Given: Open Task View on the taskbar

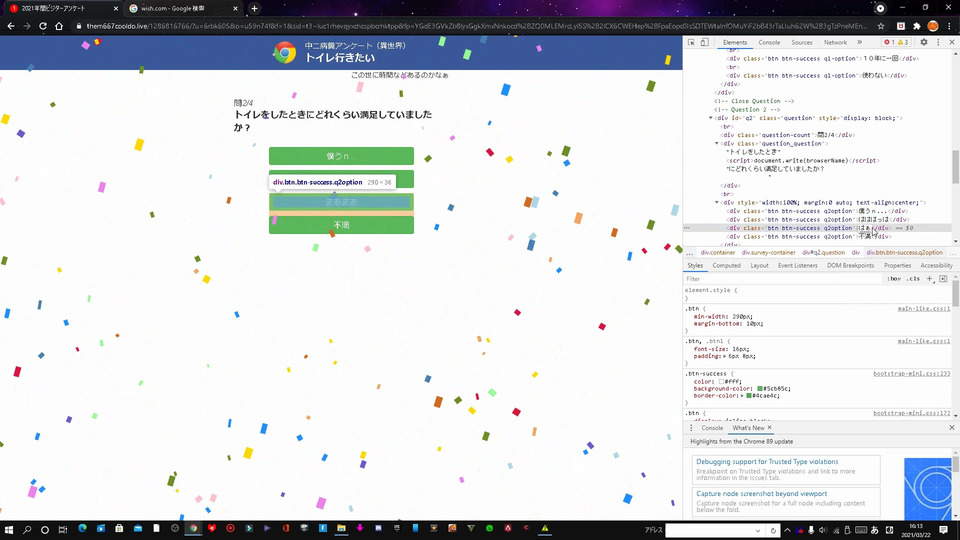Looking at the screenshot, I should coord(62,530).
